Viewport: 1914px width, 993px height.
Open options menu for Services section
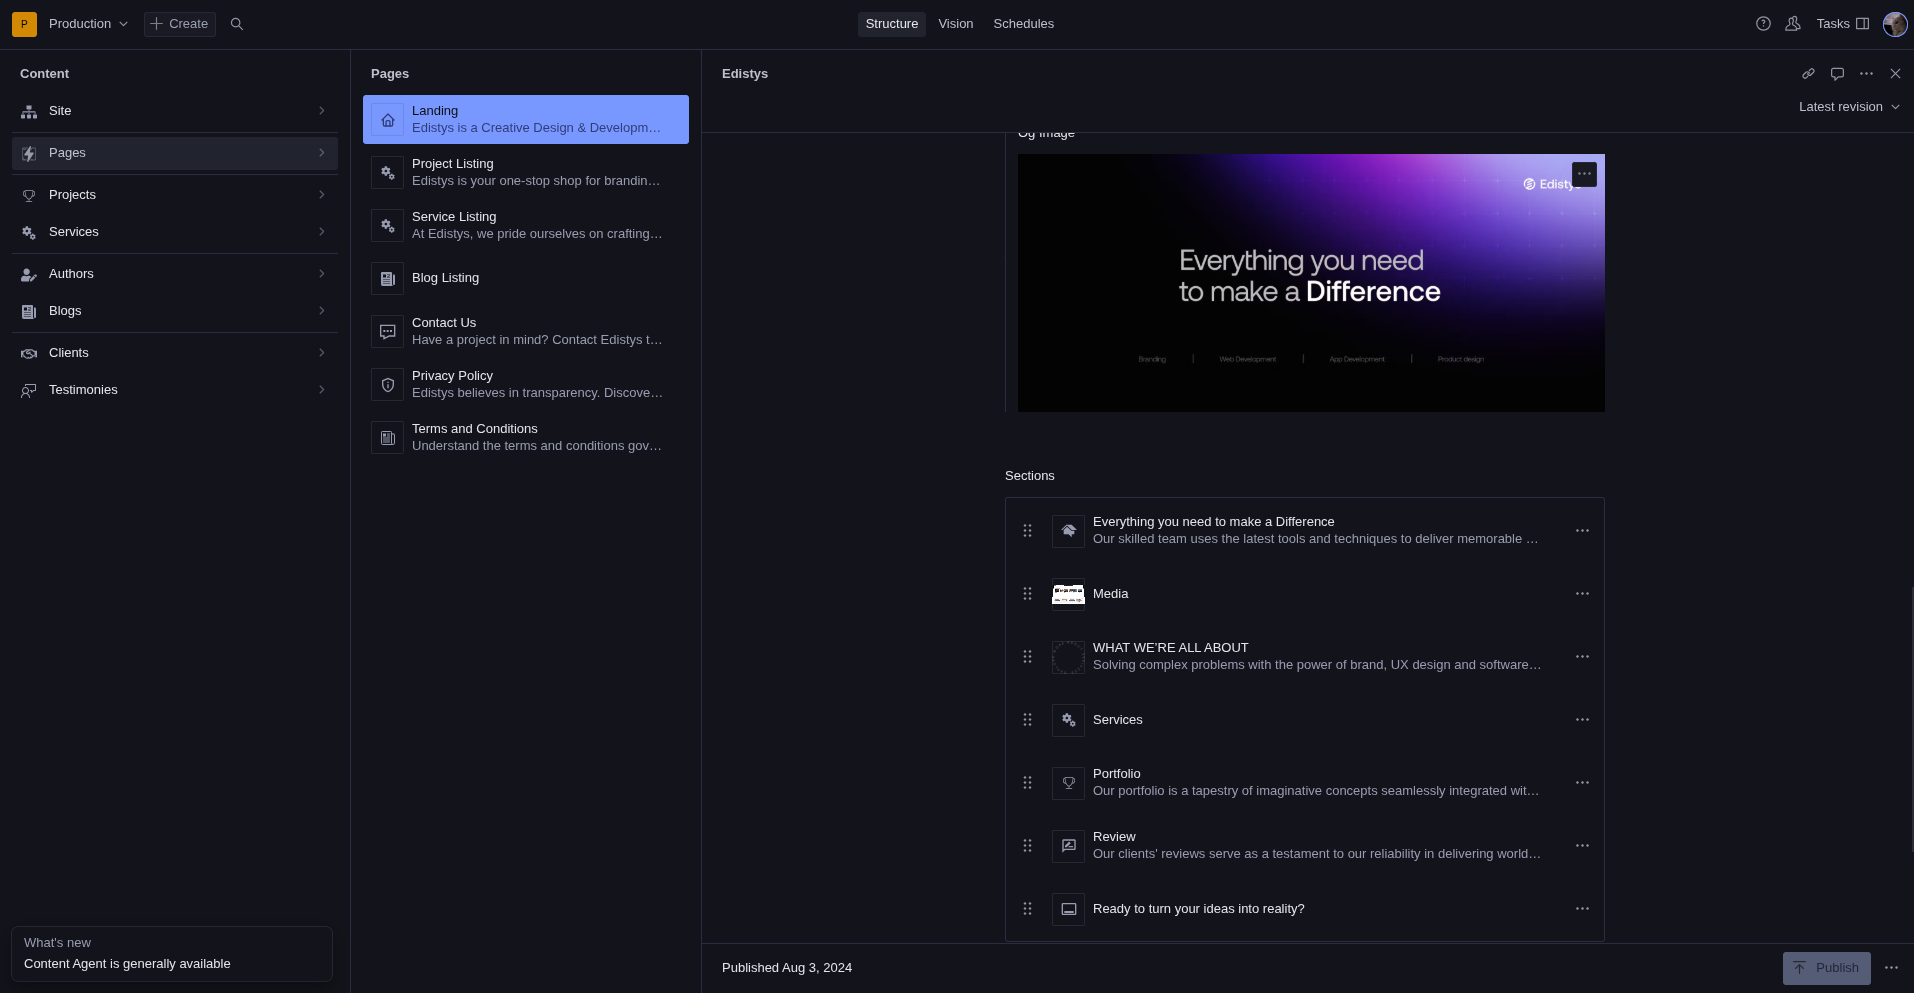point(1582,720)
